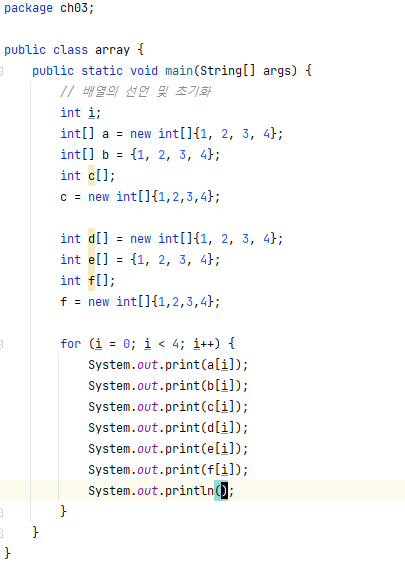Click the 'System.out.print(e[i]);' line

(x=168, y=448)
